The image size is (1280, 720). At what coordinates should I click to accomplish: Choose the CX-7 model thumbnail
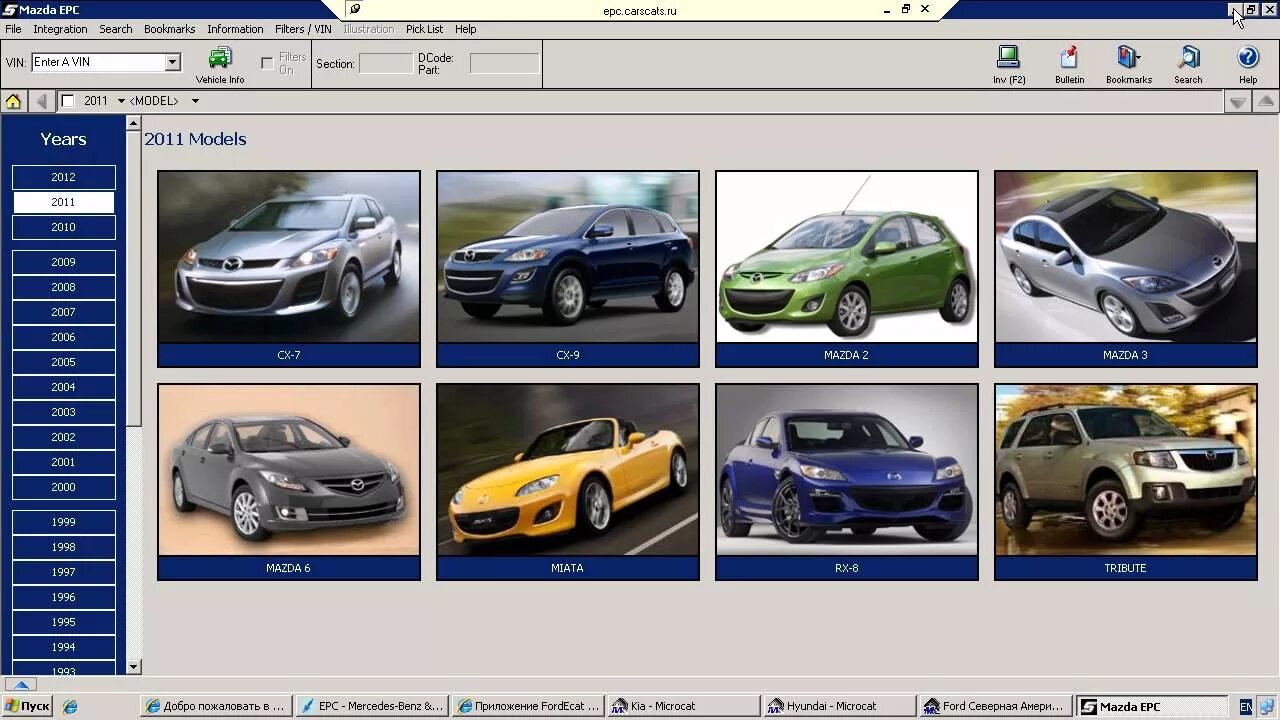pos(289,269)
